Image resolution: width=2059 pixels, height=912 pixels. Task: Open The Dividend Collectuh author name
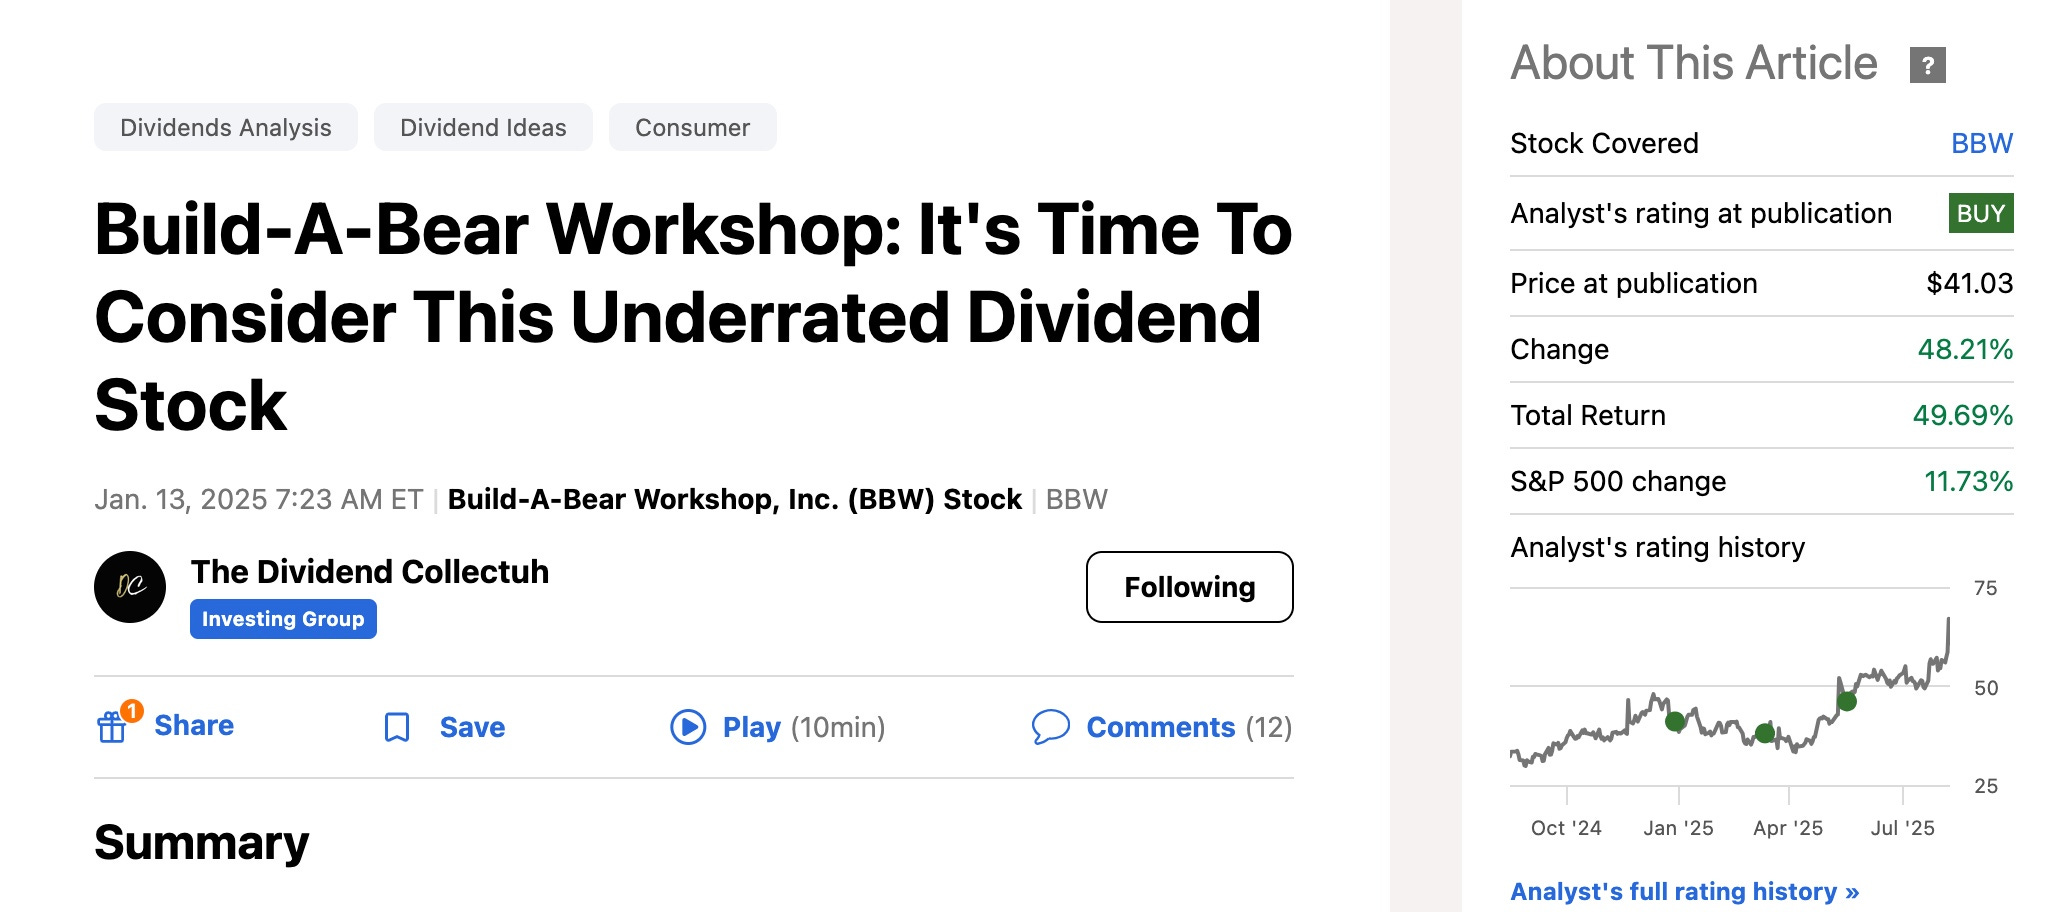[x=370, y=571]
